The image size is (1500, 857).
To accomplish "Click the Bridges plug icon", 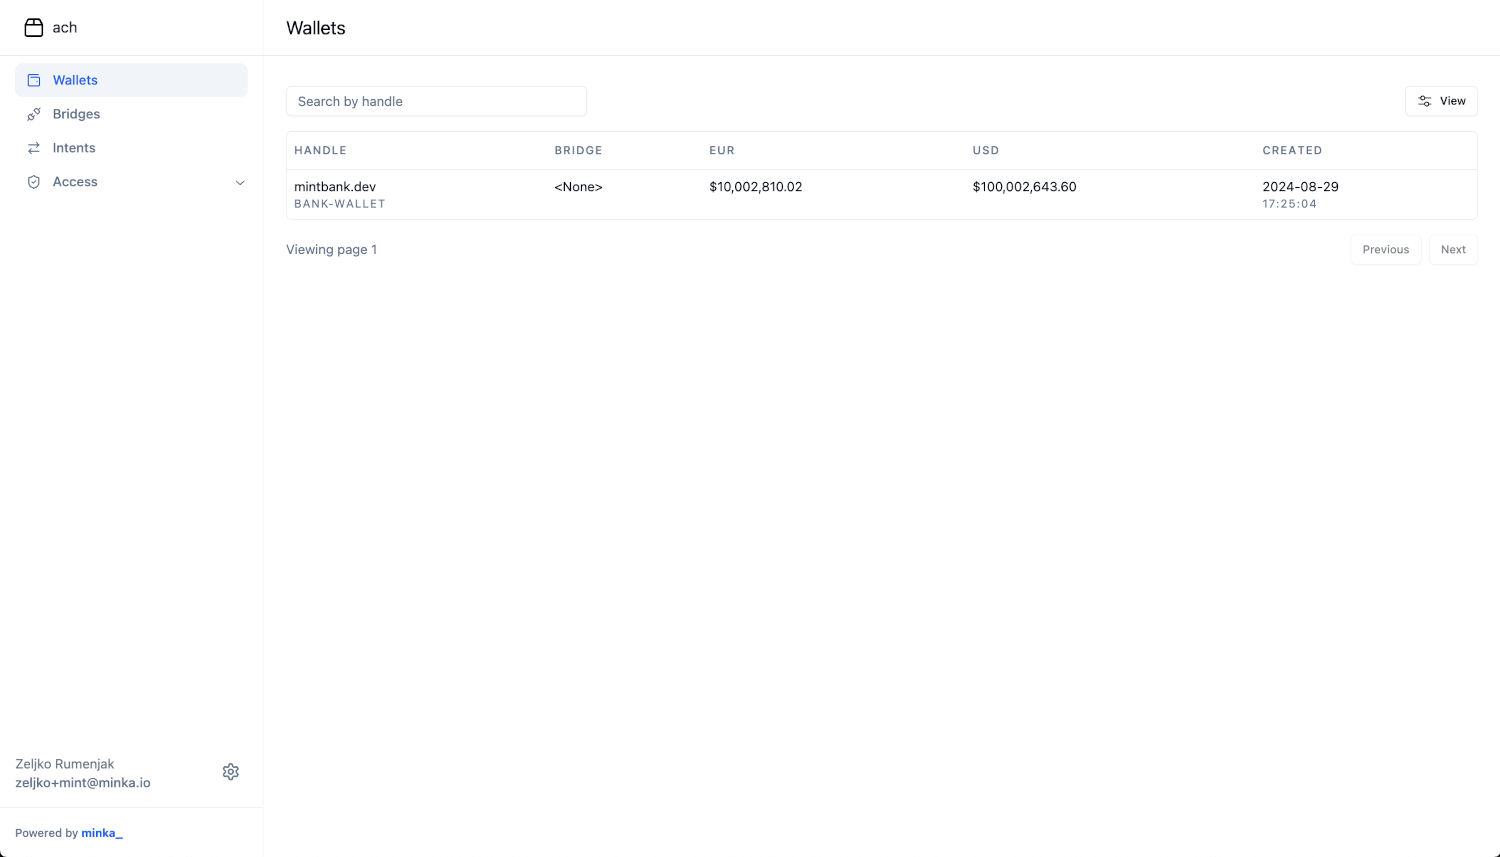I will (x=34, y=114).
